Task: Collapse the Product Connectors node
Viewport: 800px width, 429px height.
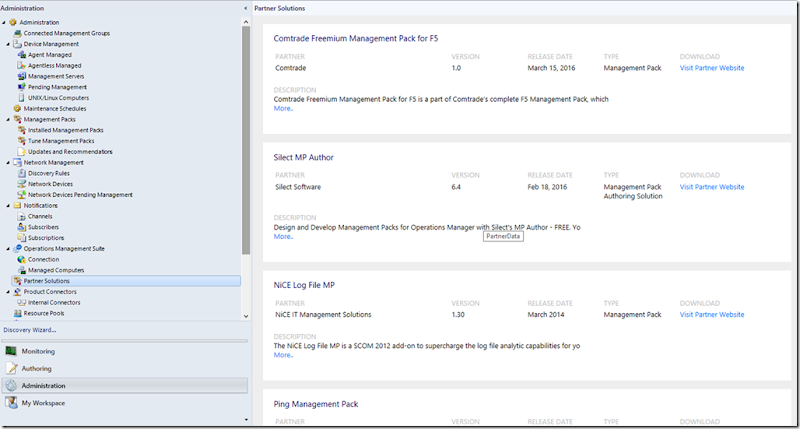Action: click(8, 292)
